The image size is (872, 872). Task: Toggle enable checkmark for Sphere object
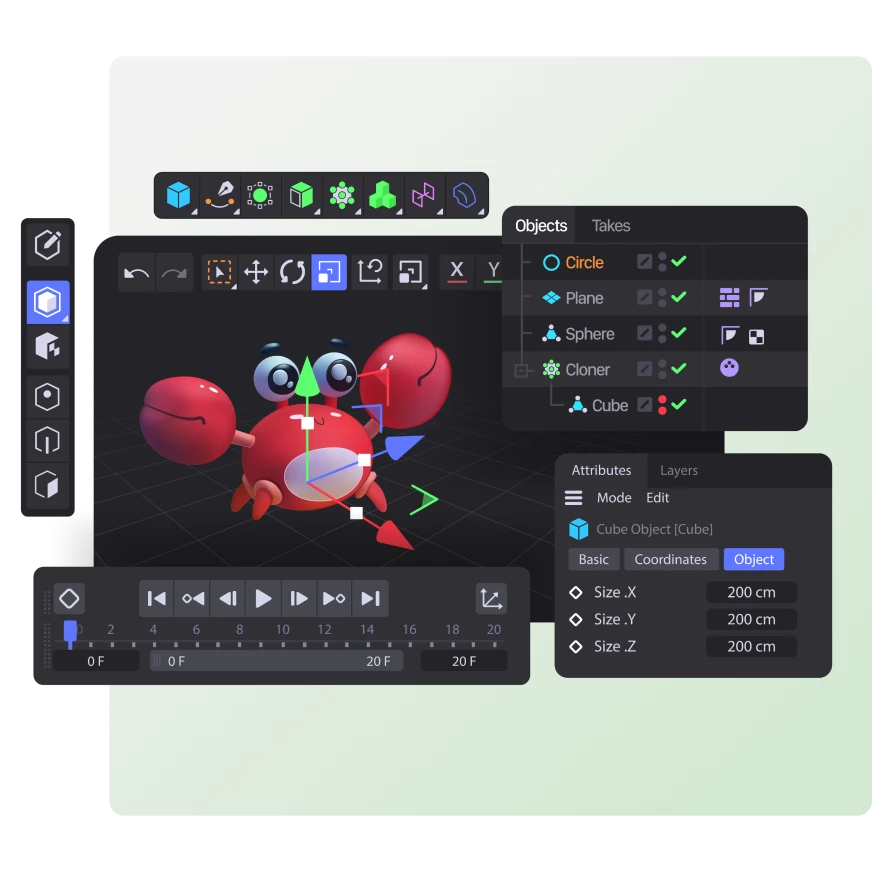(678, 332)
